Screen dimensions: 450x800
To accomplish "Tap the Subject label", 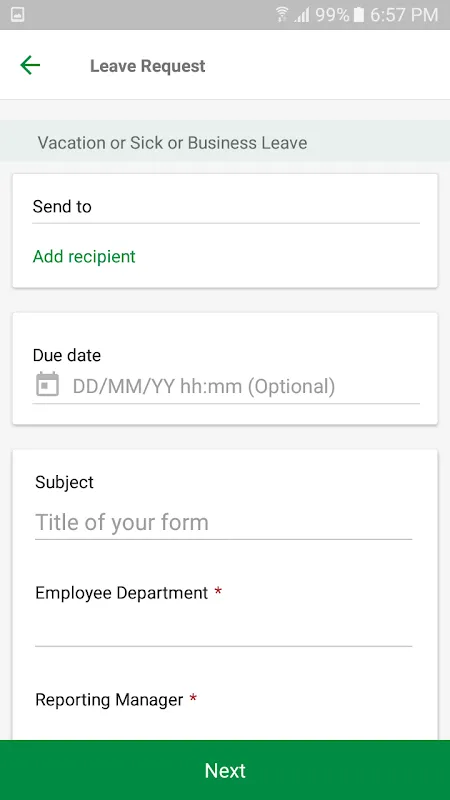I will click(x=64, y=482).
